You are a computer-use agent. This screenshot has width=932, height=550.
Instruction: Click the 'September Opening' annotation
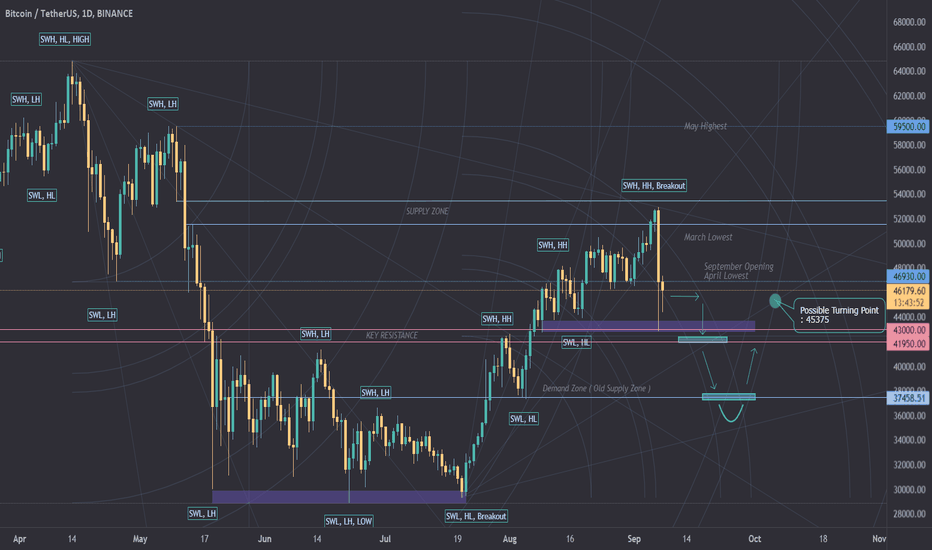(x=739, y=266)
